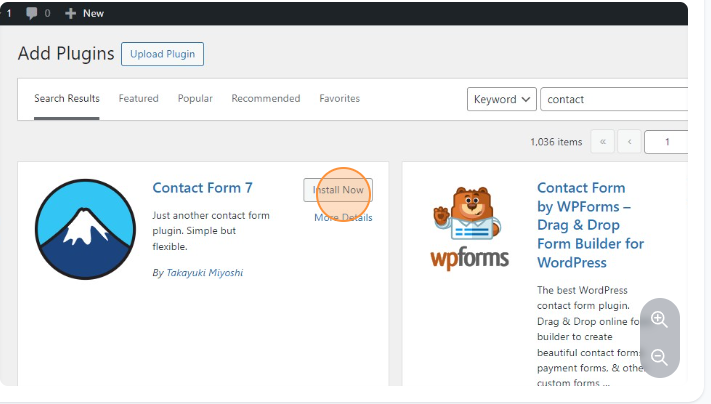Open the Recommended plugins tab
The width and height of the screenshot is (711, 404).
point(265,99)
